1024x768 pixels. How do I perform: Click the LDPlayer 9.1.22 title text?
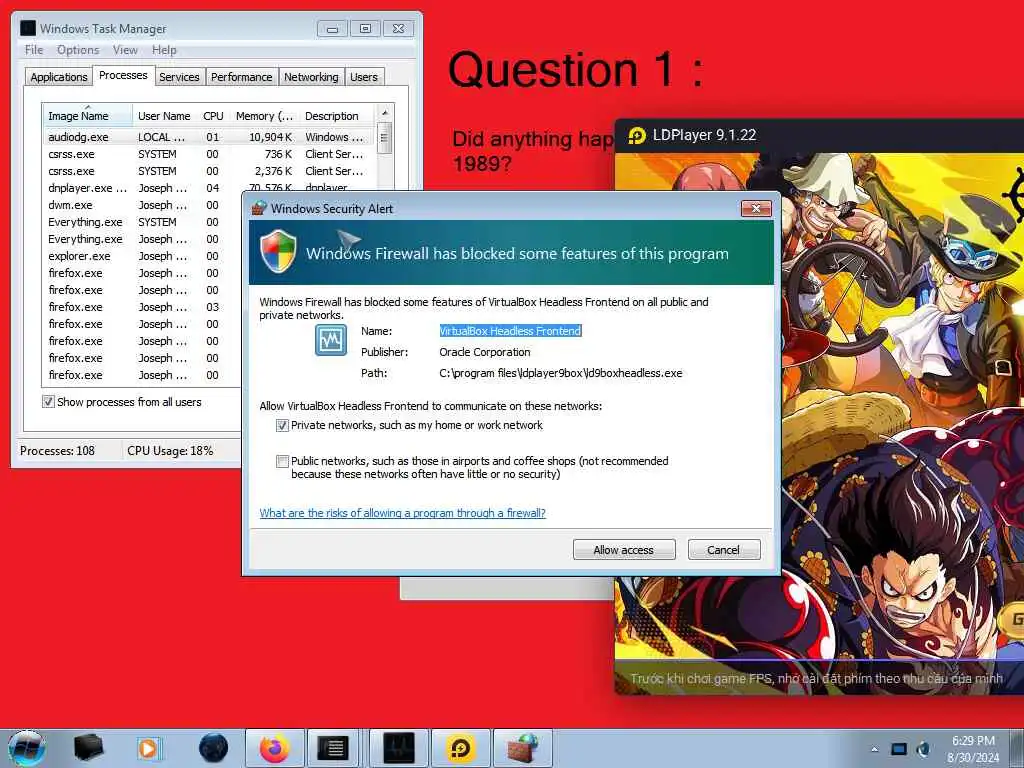point(705,135)
